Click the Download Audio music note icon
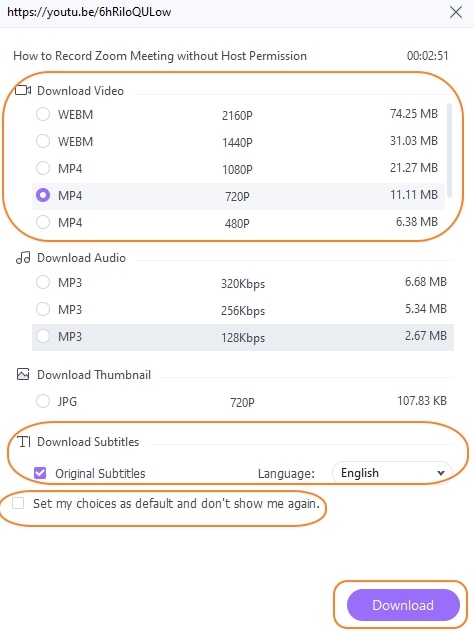The width and height of the screenshot is (474, 631). (x=23, y=258)
